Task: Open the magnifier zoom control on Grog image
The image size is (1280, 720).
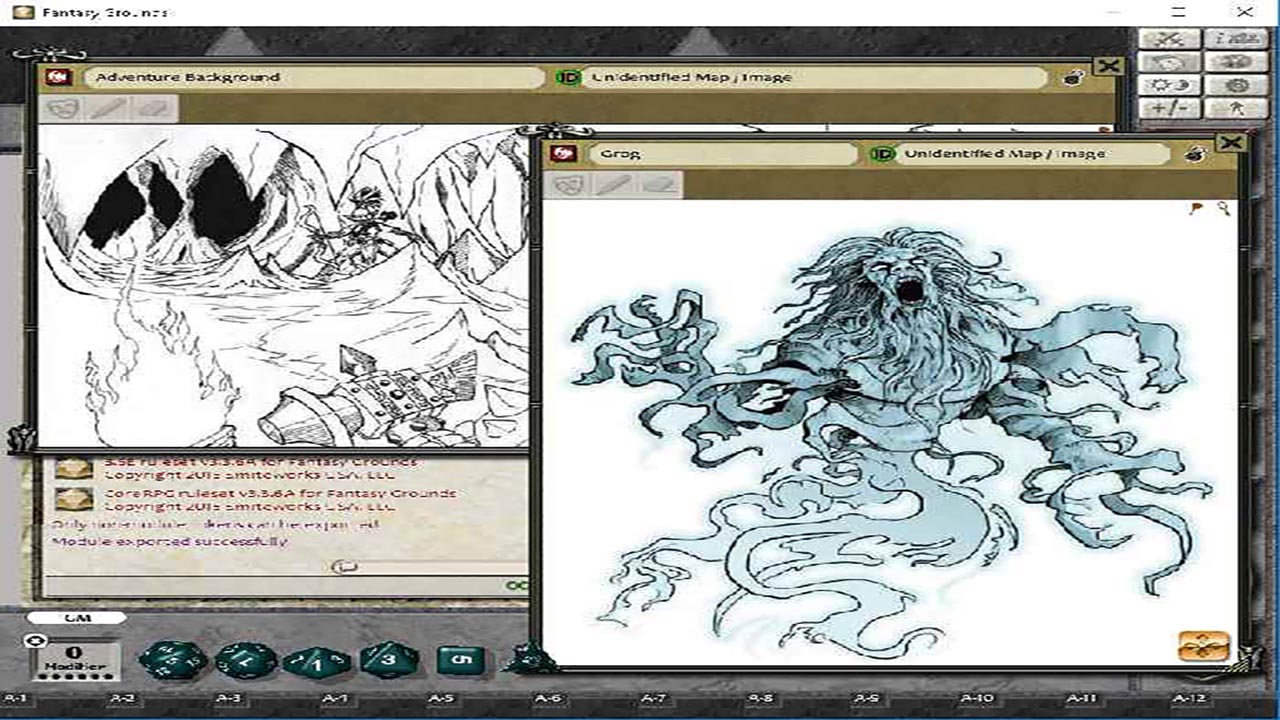Action: 1223,208
